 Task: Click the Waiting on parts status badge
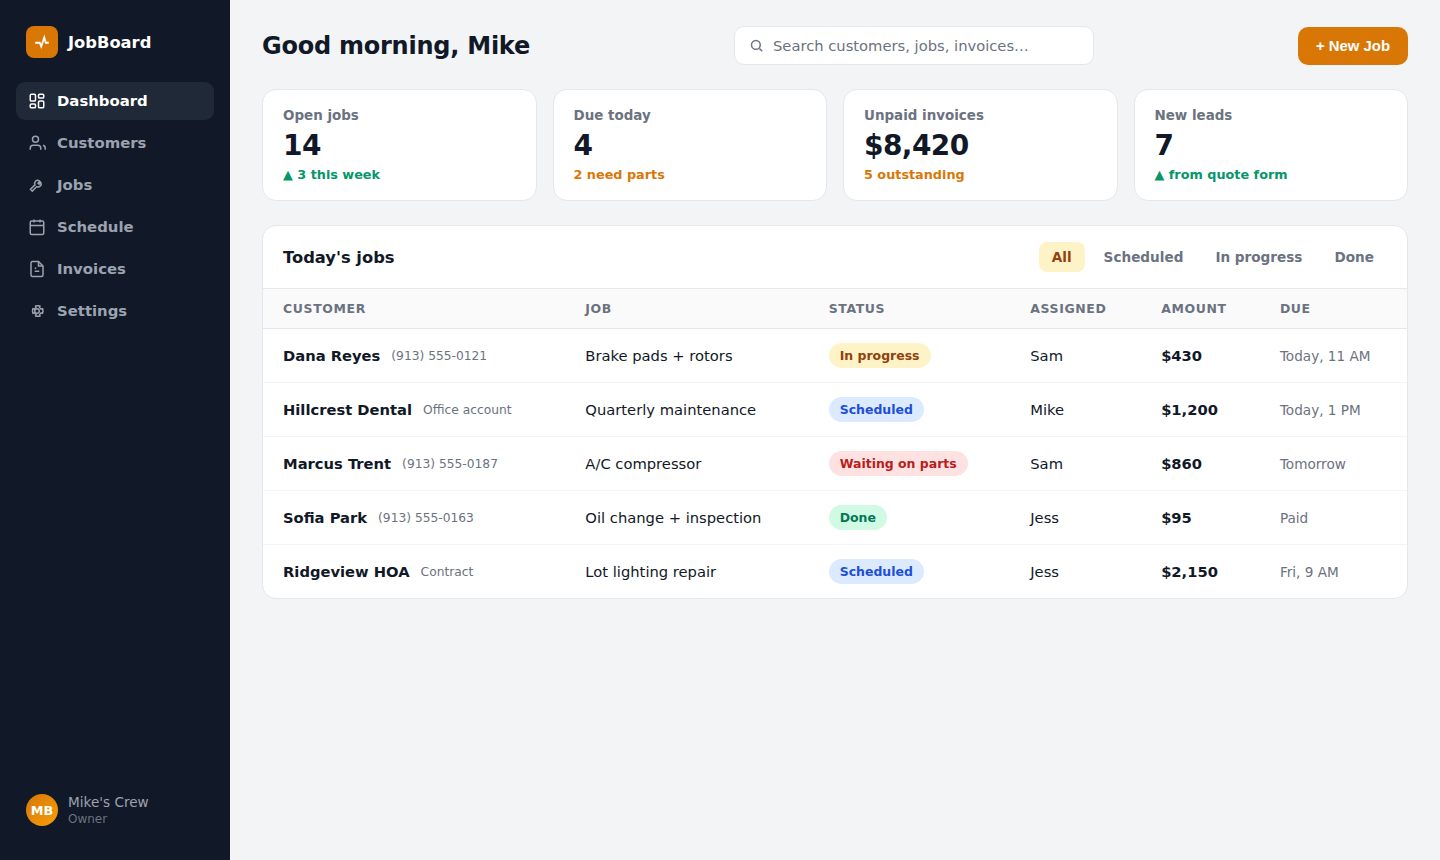click(x=898, y=464)
